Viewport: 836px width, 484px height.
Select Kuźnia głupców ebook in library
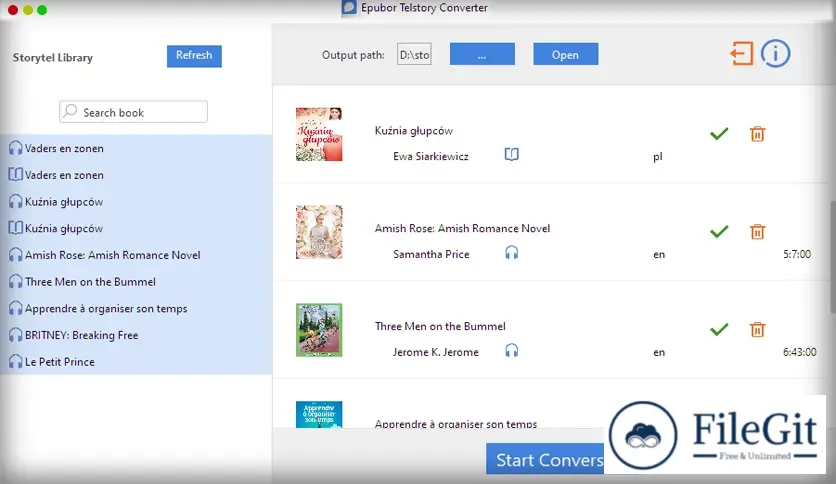pyautogui.click(x=136, y=228)
